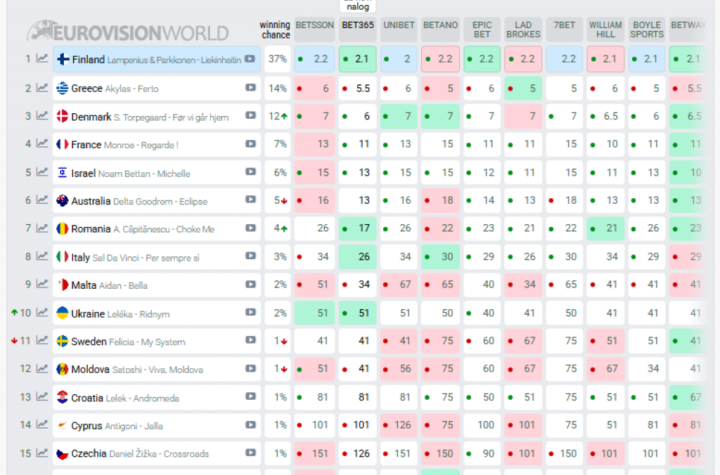Click Czechia's Epic Bet odds of 90
The image size is (720, 475).
(x=482, y=453)
